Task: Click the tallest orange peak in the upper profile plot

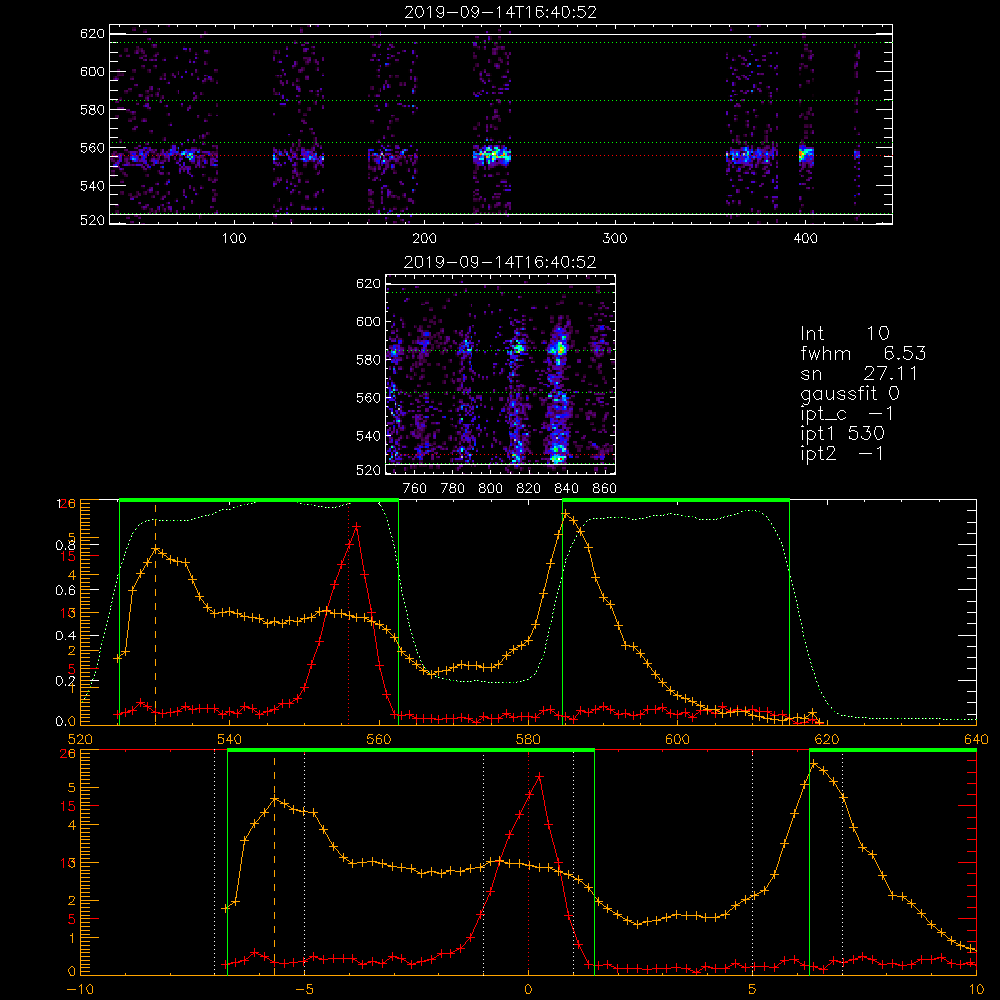Action: click(565, 513)
